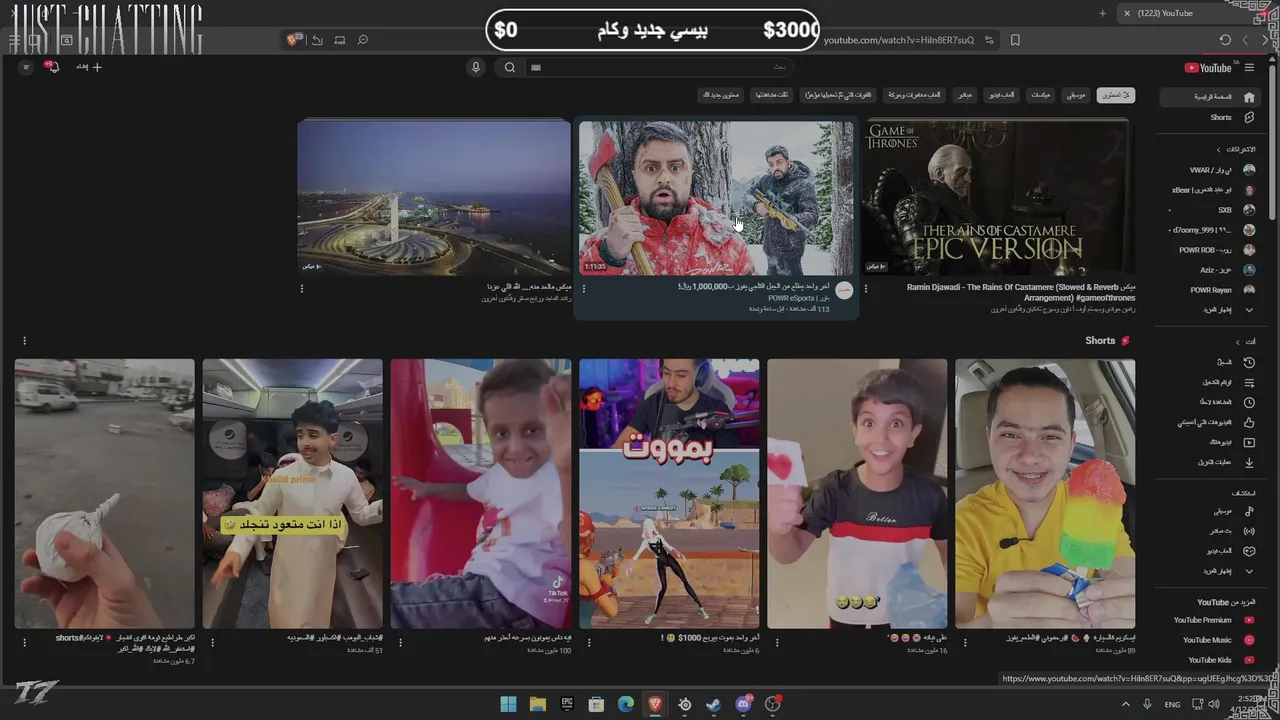
Task: Open the 'أنت' You section chevron
Action: pyautogui.click(x=1237, y=342)
